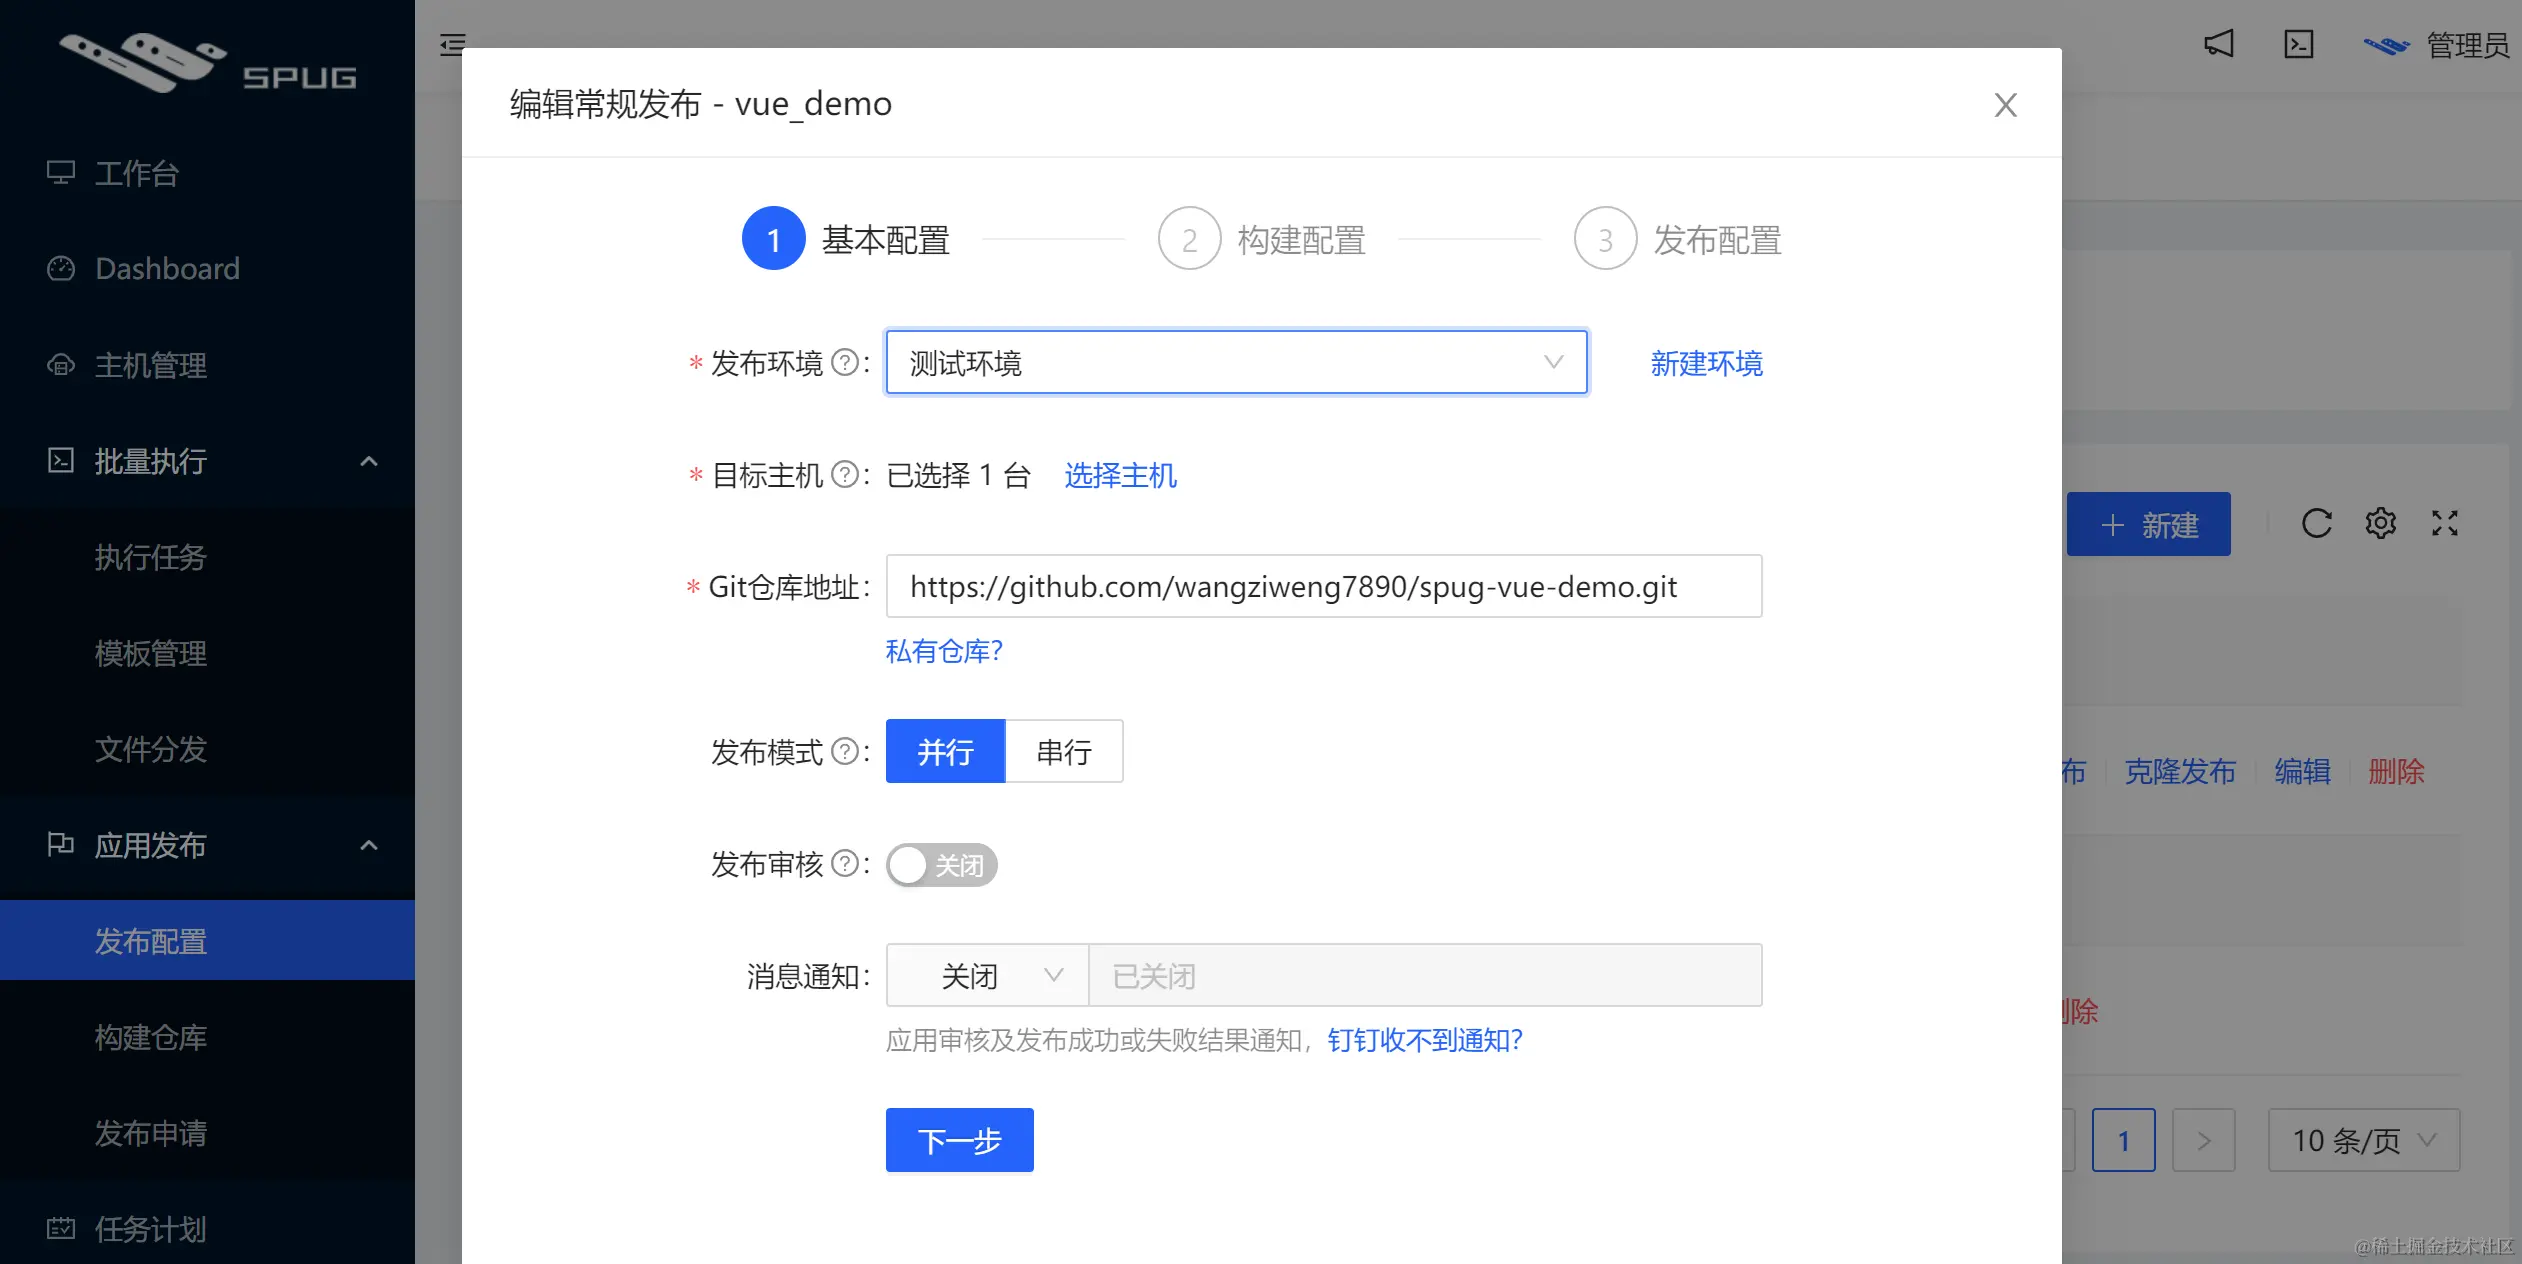Screen dimensions: 2522x1264
Task: Click the 选择主机 link
Action: click(1120, 475)
